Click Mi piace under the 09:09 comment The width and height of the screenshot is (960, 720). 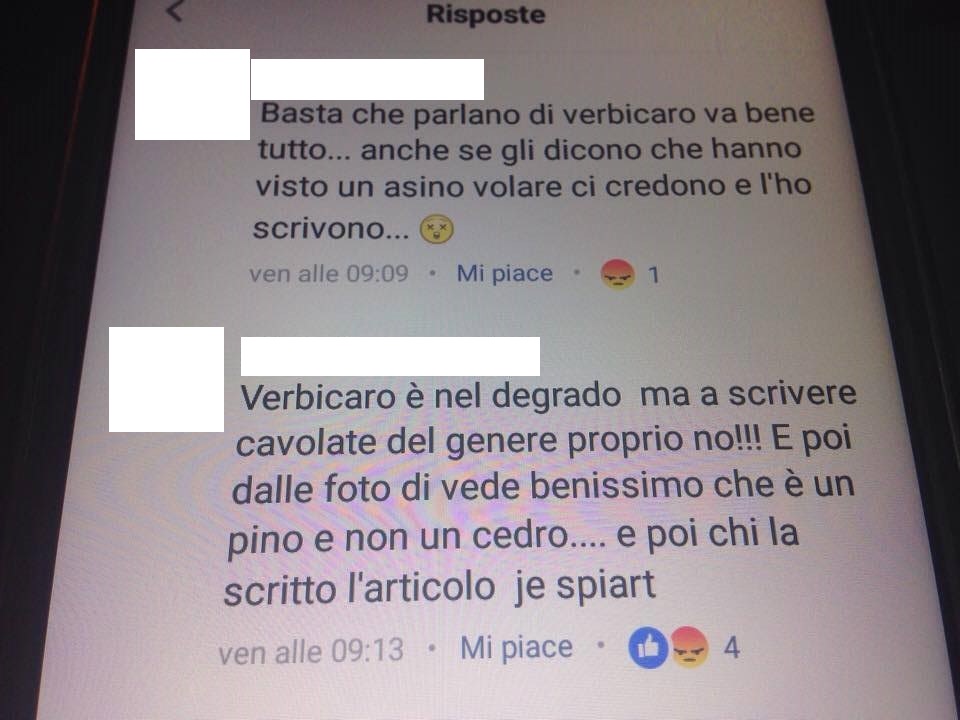click(x=504, y=273)
